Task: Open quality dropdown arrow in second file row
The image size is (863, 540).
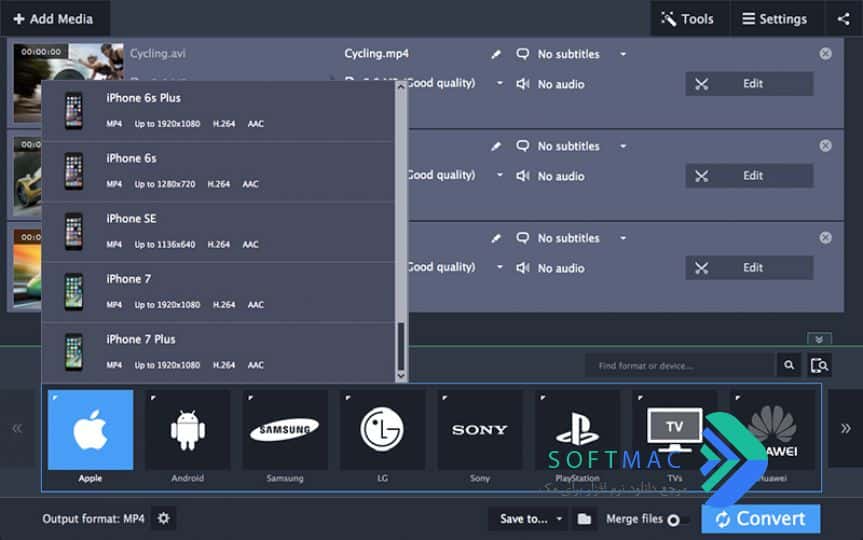Action: (x=500, y=175)
